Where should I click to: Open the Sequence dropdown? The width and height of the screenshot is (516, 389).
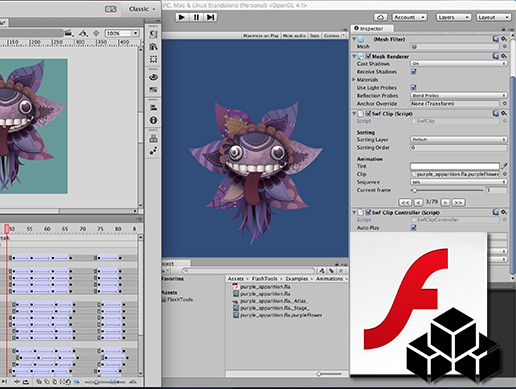pyautogui.click(x=459, y=182)
